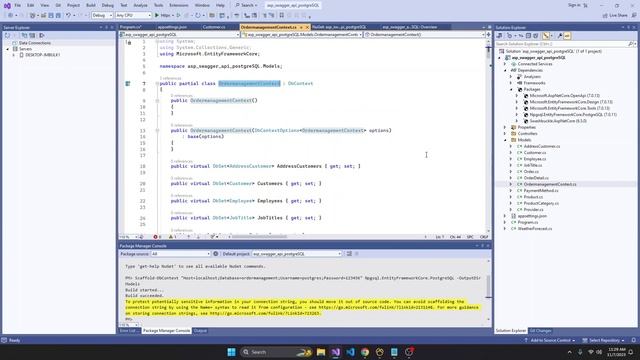Switch to the Program.cs tab

click(x=131, y=27)
